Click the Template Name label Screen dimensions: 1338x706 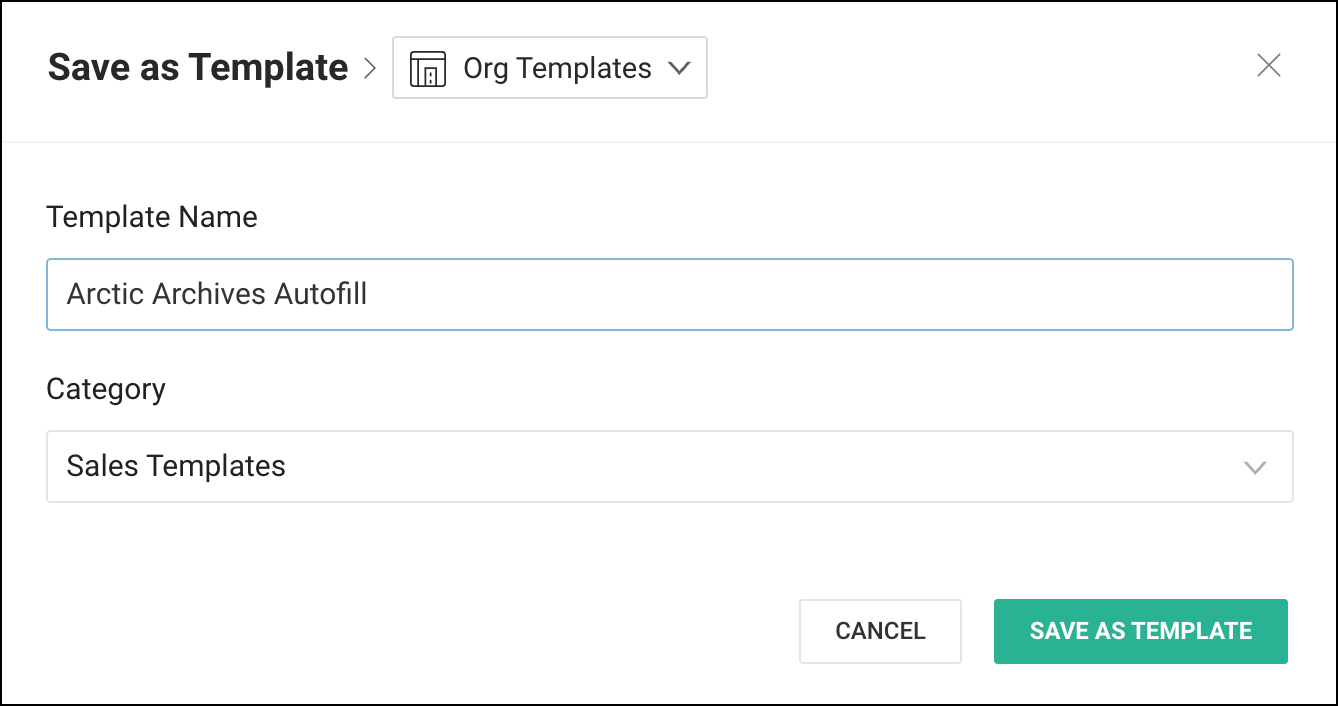click(152, 217)
